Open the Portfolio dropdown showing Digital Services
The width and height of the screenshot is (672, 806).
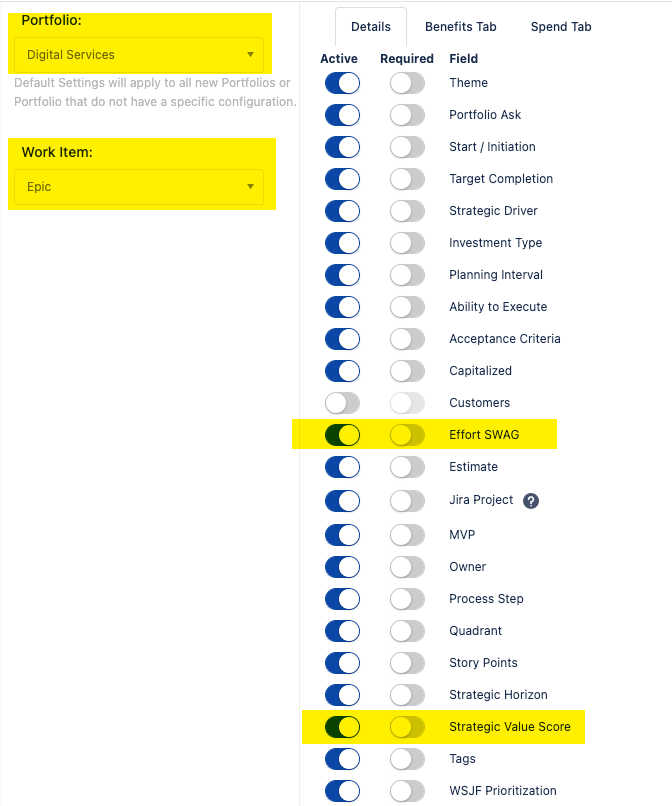137,55
